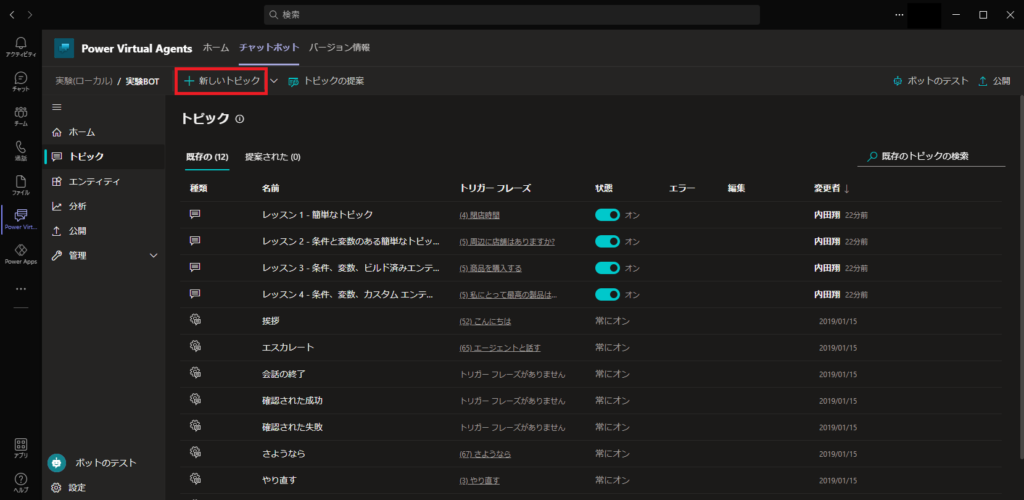This screenshot has height=500, width=1024.
Task: Click the forward navigation arrow
Action: [x=30, y=14]
